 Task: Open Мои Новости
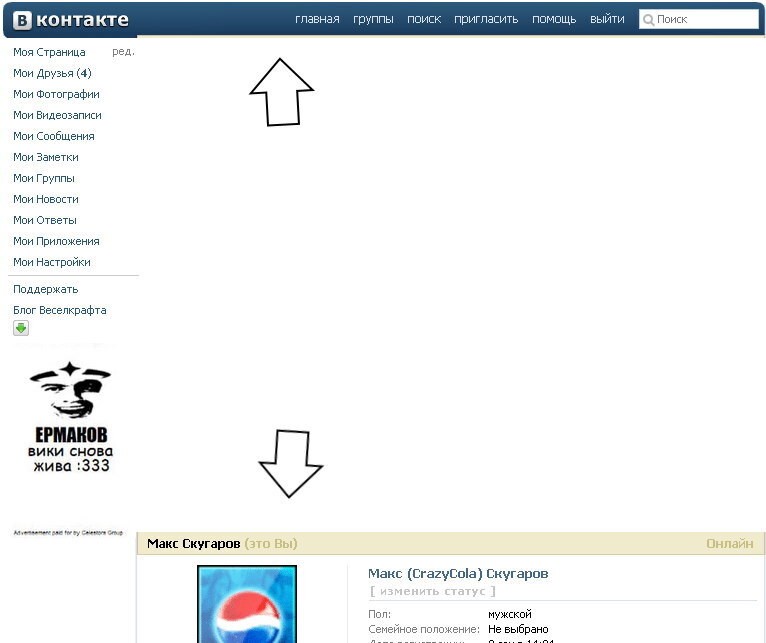(x=46, y=199)
